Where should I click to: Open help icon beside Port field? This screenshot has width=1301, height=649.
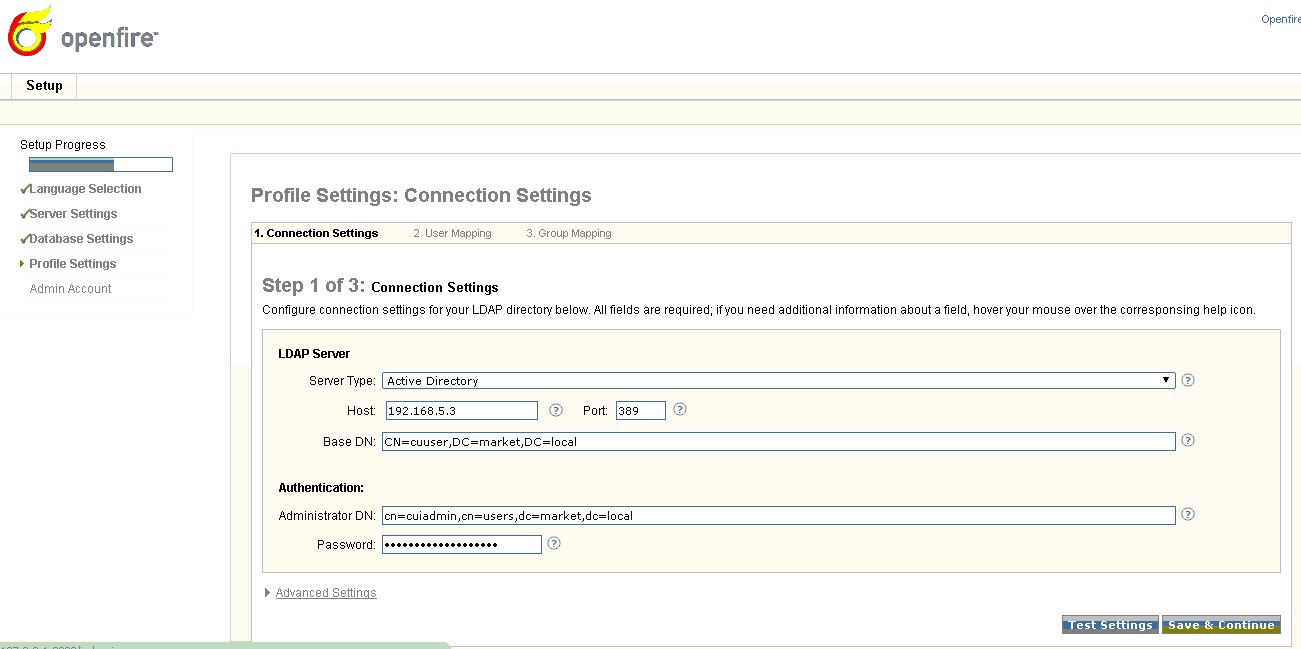tap(680, 410)
